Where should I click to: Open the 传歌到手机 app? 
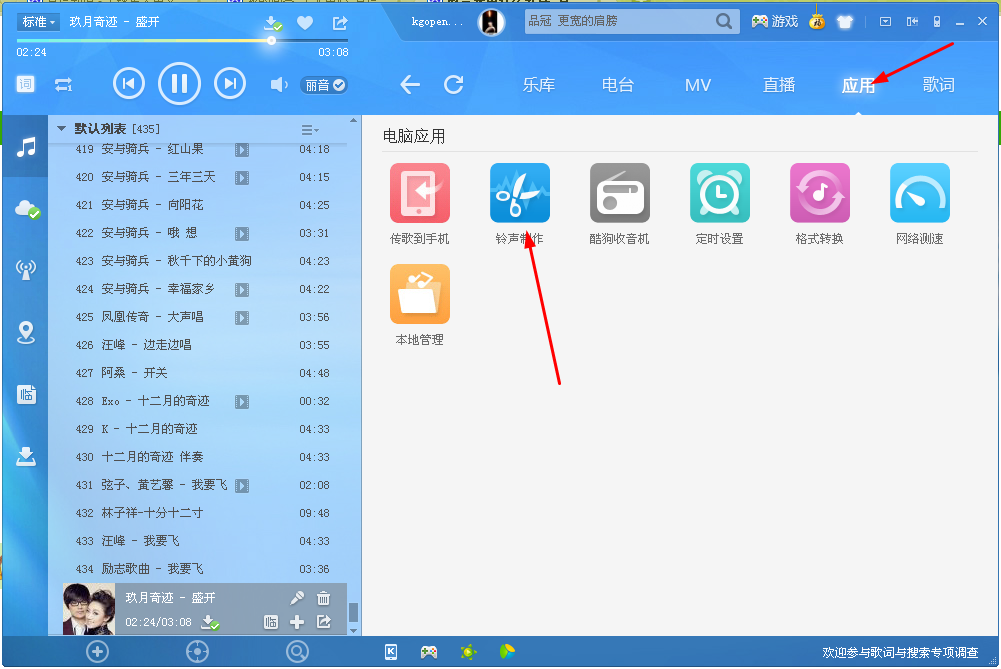tap(419, 193)
